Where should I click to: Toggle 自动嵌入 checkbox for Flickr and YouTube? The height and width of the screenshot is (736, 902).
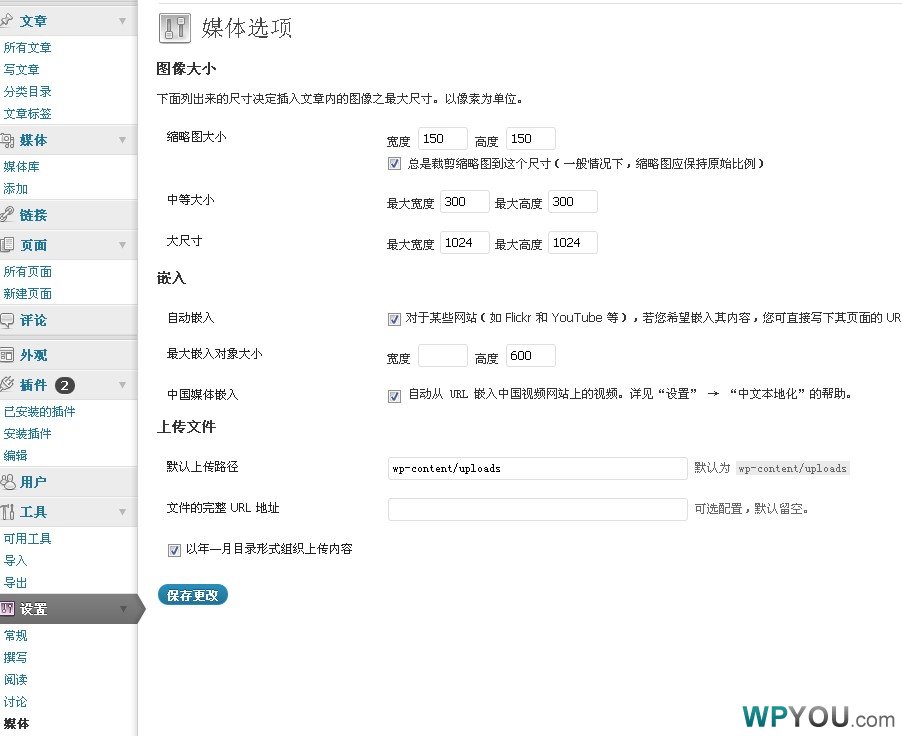pyautogui.click(x=394, y=319)
